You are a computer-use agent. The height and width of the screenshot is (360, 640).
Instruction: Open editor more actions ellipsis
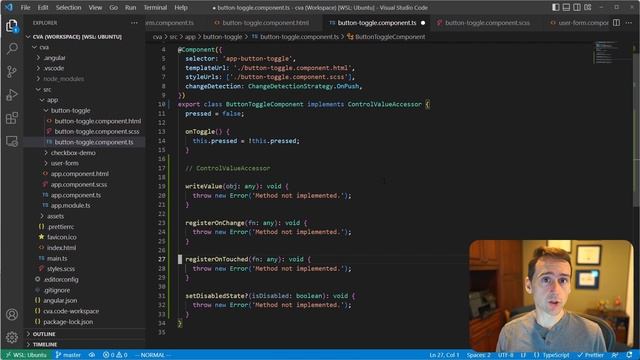(629, 23)
